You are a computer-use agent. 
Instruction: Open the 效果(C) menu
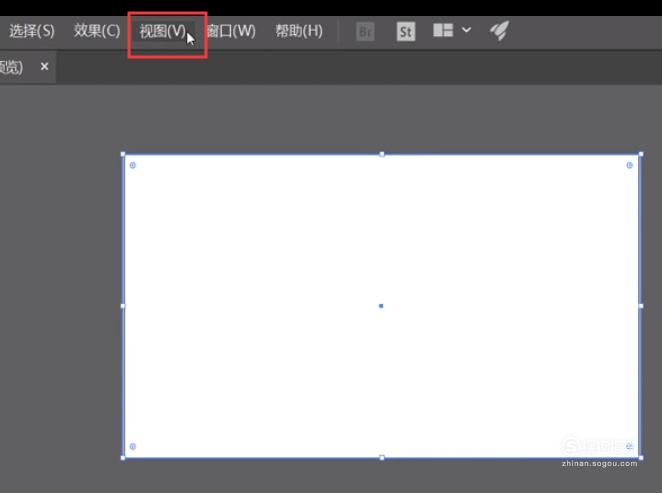point(97,31)
